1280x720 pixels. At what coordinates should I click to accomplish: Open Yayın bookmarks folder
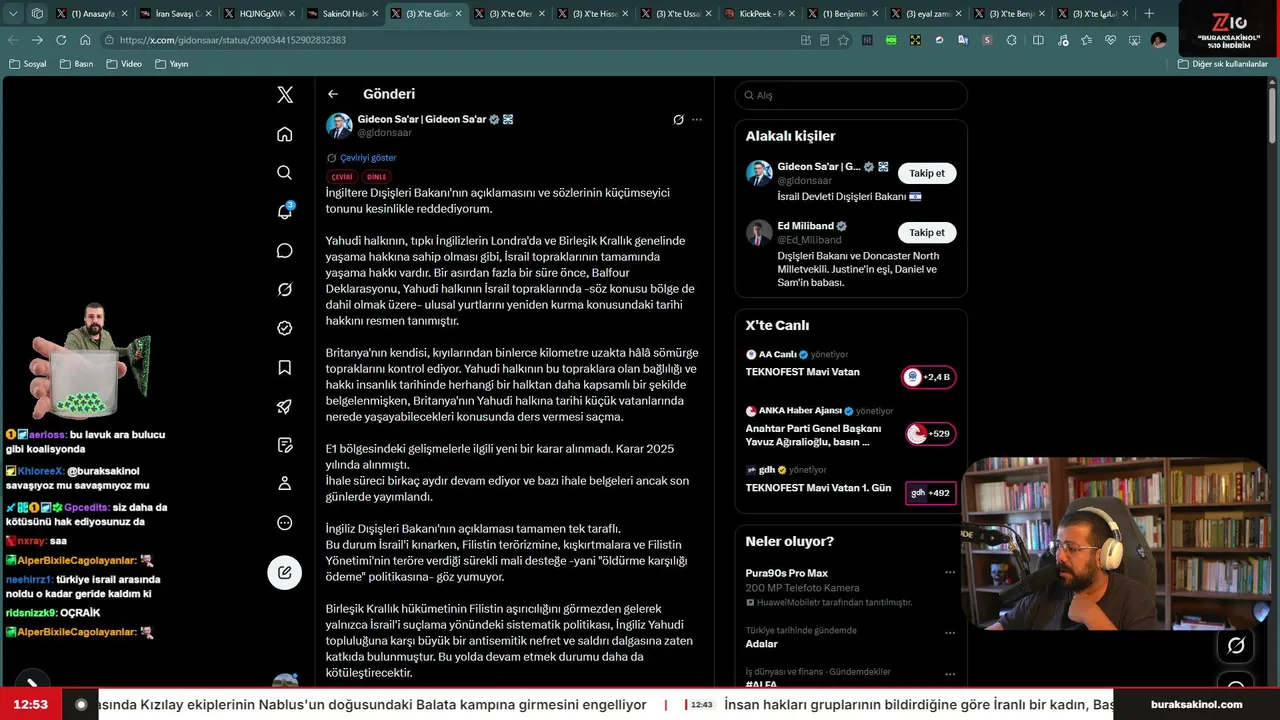pos(172,64)
